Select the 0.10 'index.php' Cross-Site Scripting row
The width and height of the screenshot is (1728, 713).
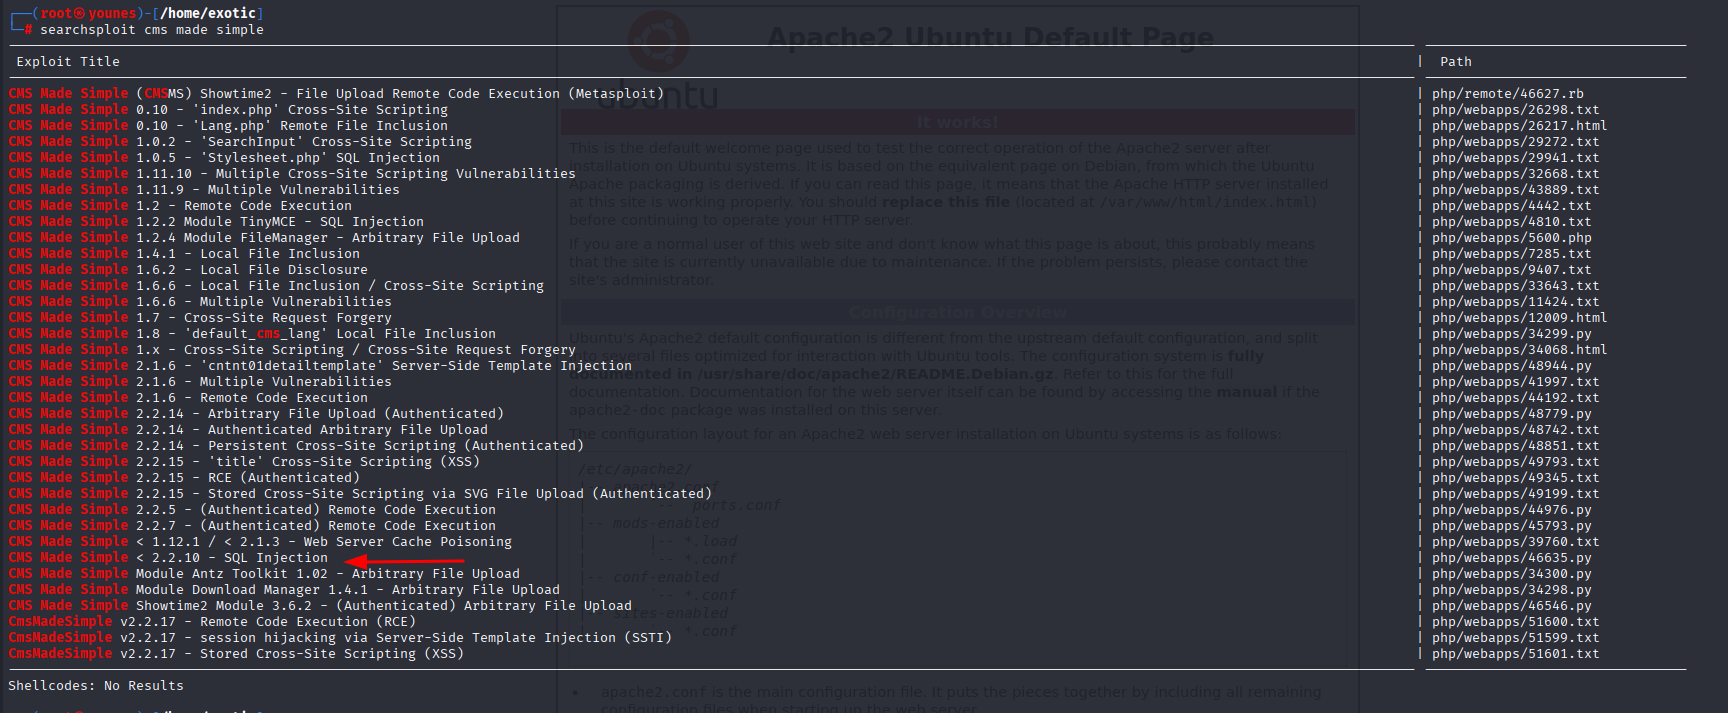tap(228, 110)
